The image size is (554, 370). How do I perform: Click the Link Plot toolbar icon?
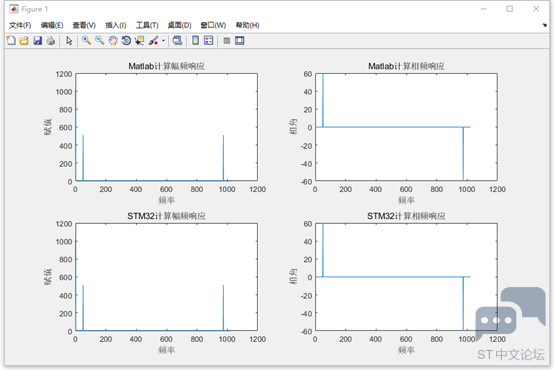[x=177, y=41]
